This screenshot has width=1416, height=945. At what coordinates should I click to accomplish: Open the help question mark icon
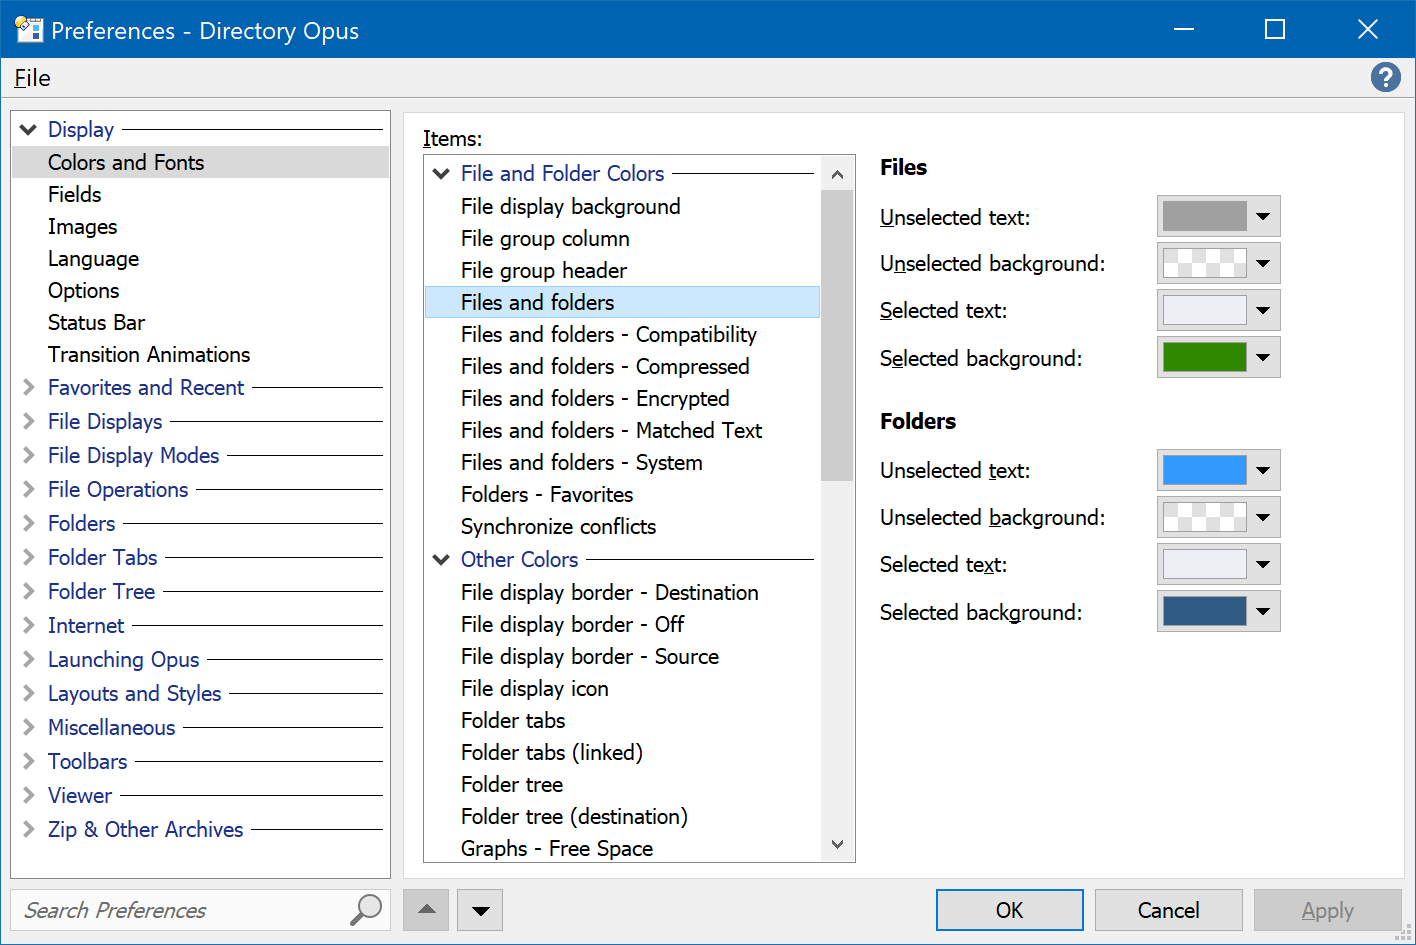coord(1385,77)
